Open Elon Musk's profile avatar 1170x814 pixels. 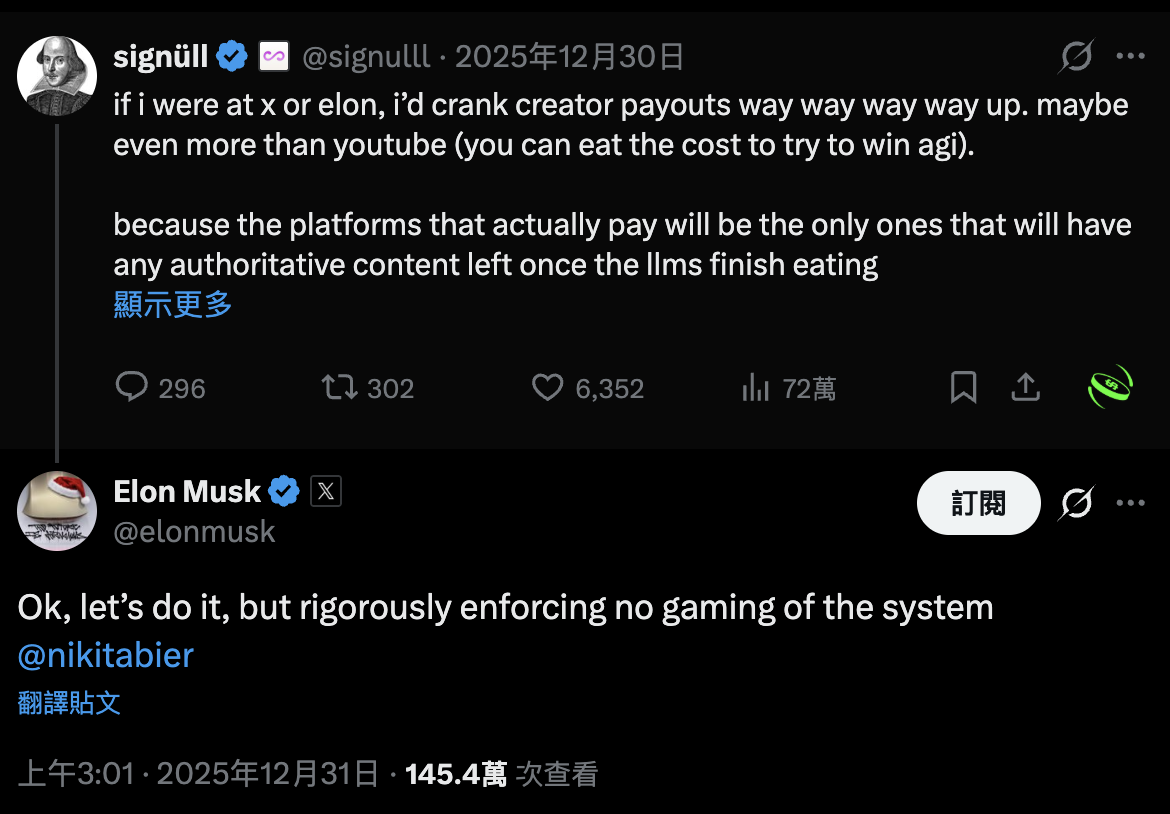coord(57,511)
